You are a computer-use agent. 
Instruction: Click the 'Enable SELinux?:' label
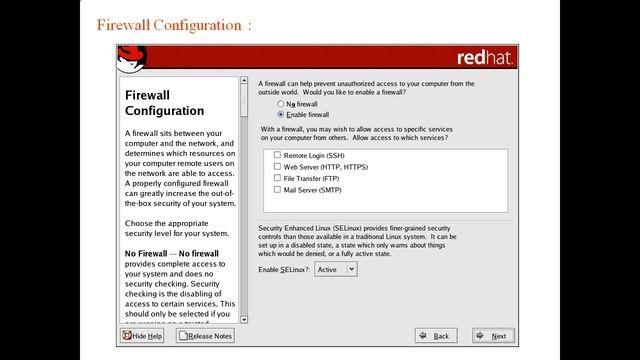point(284,269)
